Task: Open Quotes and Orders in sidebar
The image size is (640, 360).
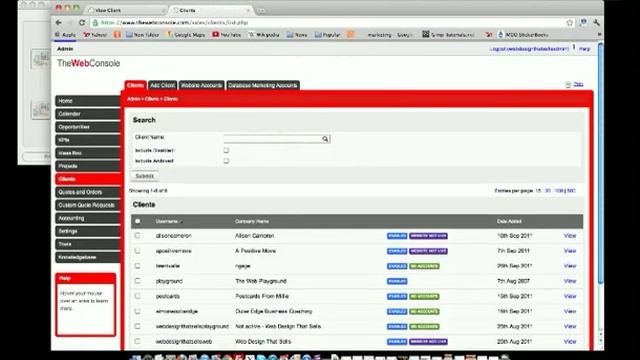Action: (88, 192)
